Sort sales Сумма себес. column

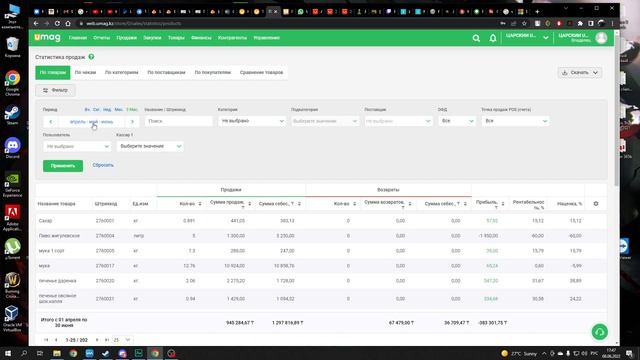click(x=299, y=204)
